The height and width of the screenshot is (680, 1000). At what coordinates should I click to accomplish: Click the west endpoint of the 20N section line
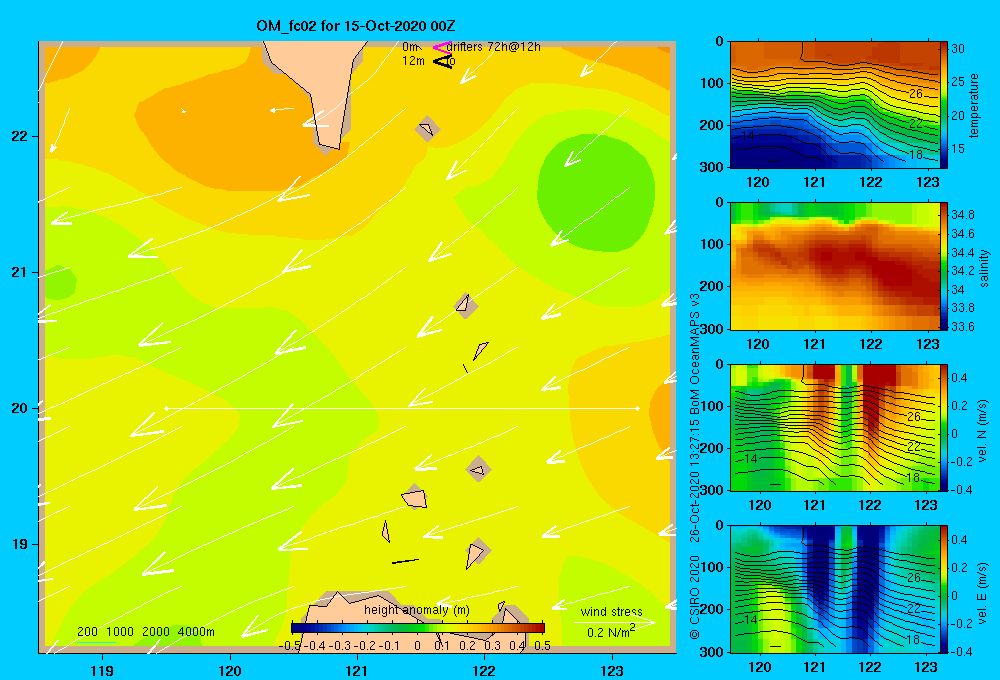pyautogui.click(x=166, y=408)
